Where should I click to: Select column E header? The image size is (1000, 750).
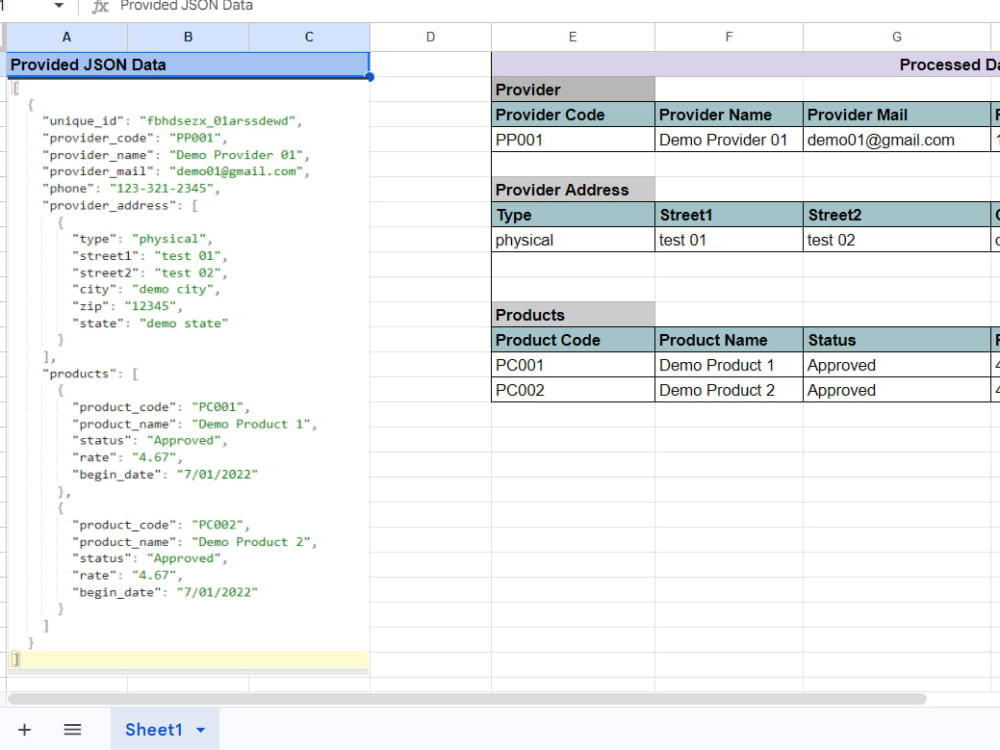(x=573, y=37)
